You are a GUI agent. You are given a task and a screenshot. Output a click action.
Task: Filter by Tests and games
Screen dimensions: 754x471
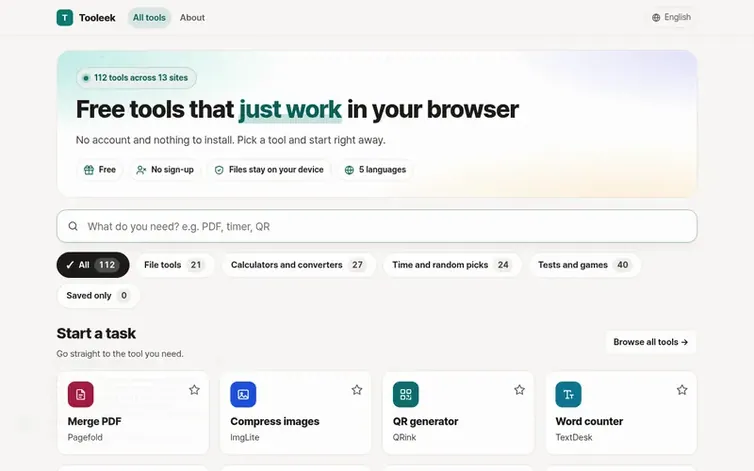click(584, 265)
